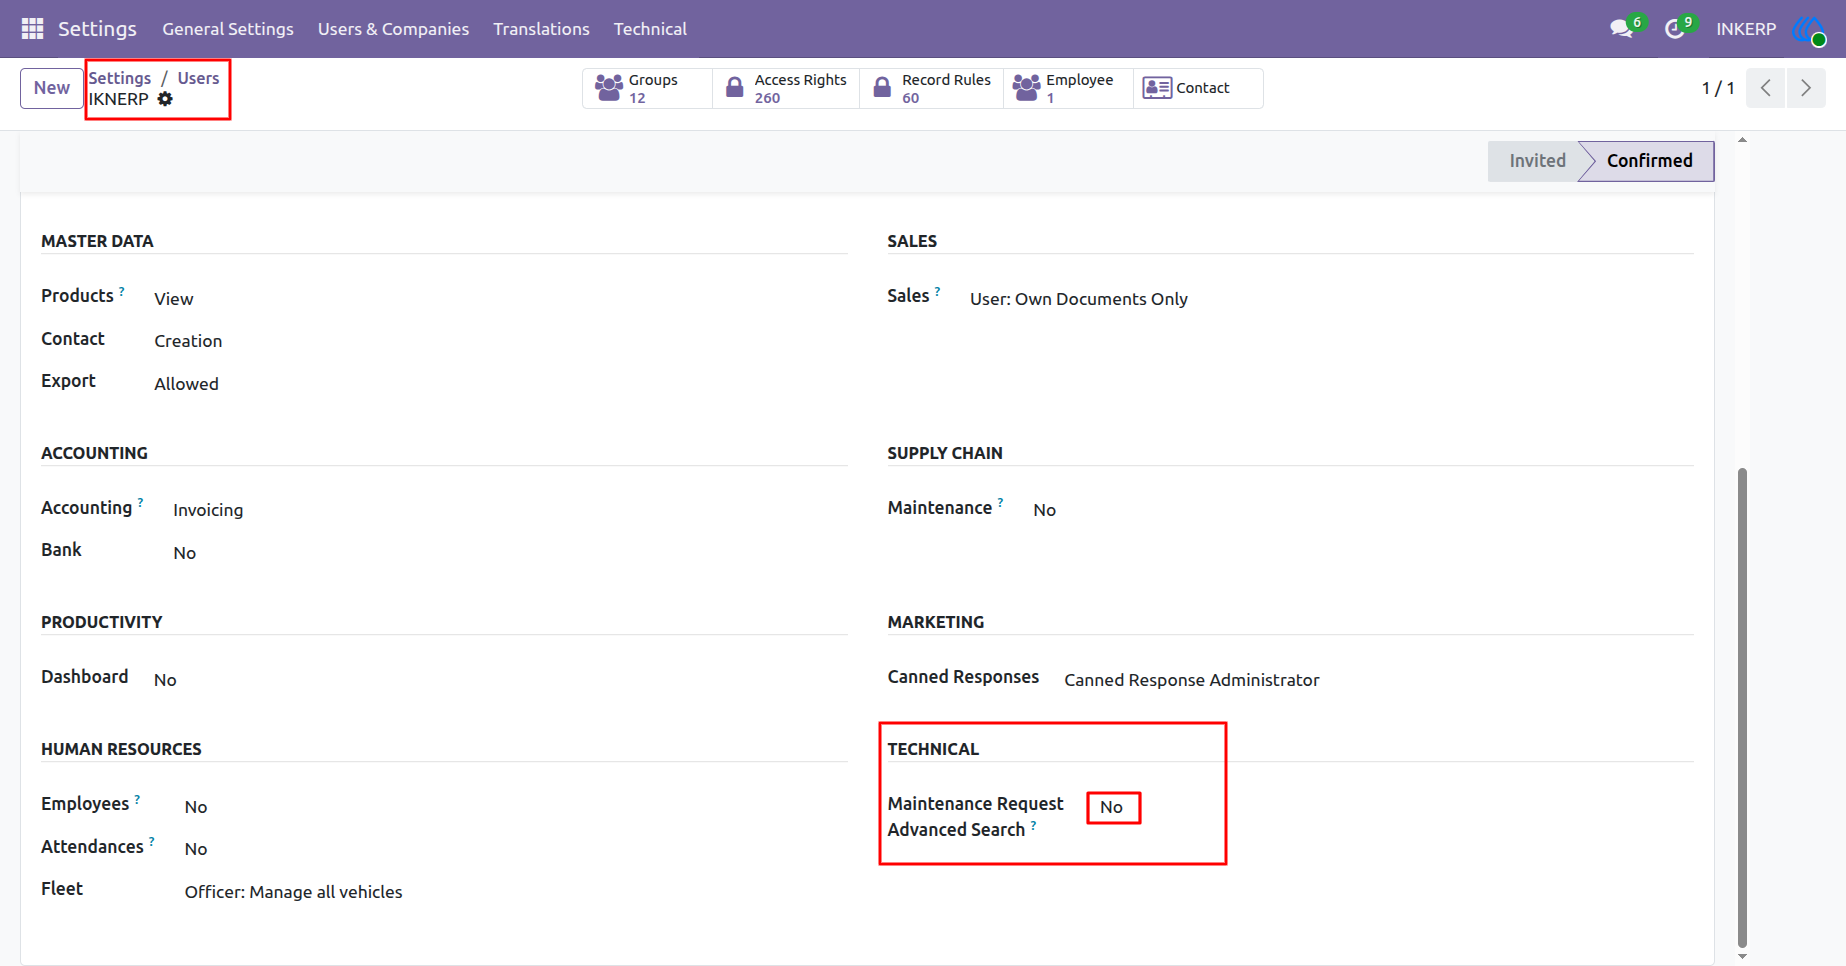Open the Groups stat button
This screenshot has height=966, width=1846.
tap(648, 88)
